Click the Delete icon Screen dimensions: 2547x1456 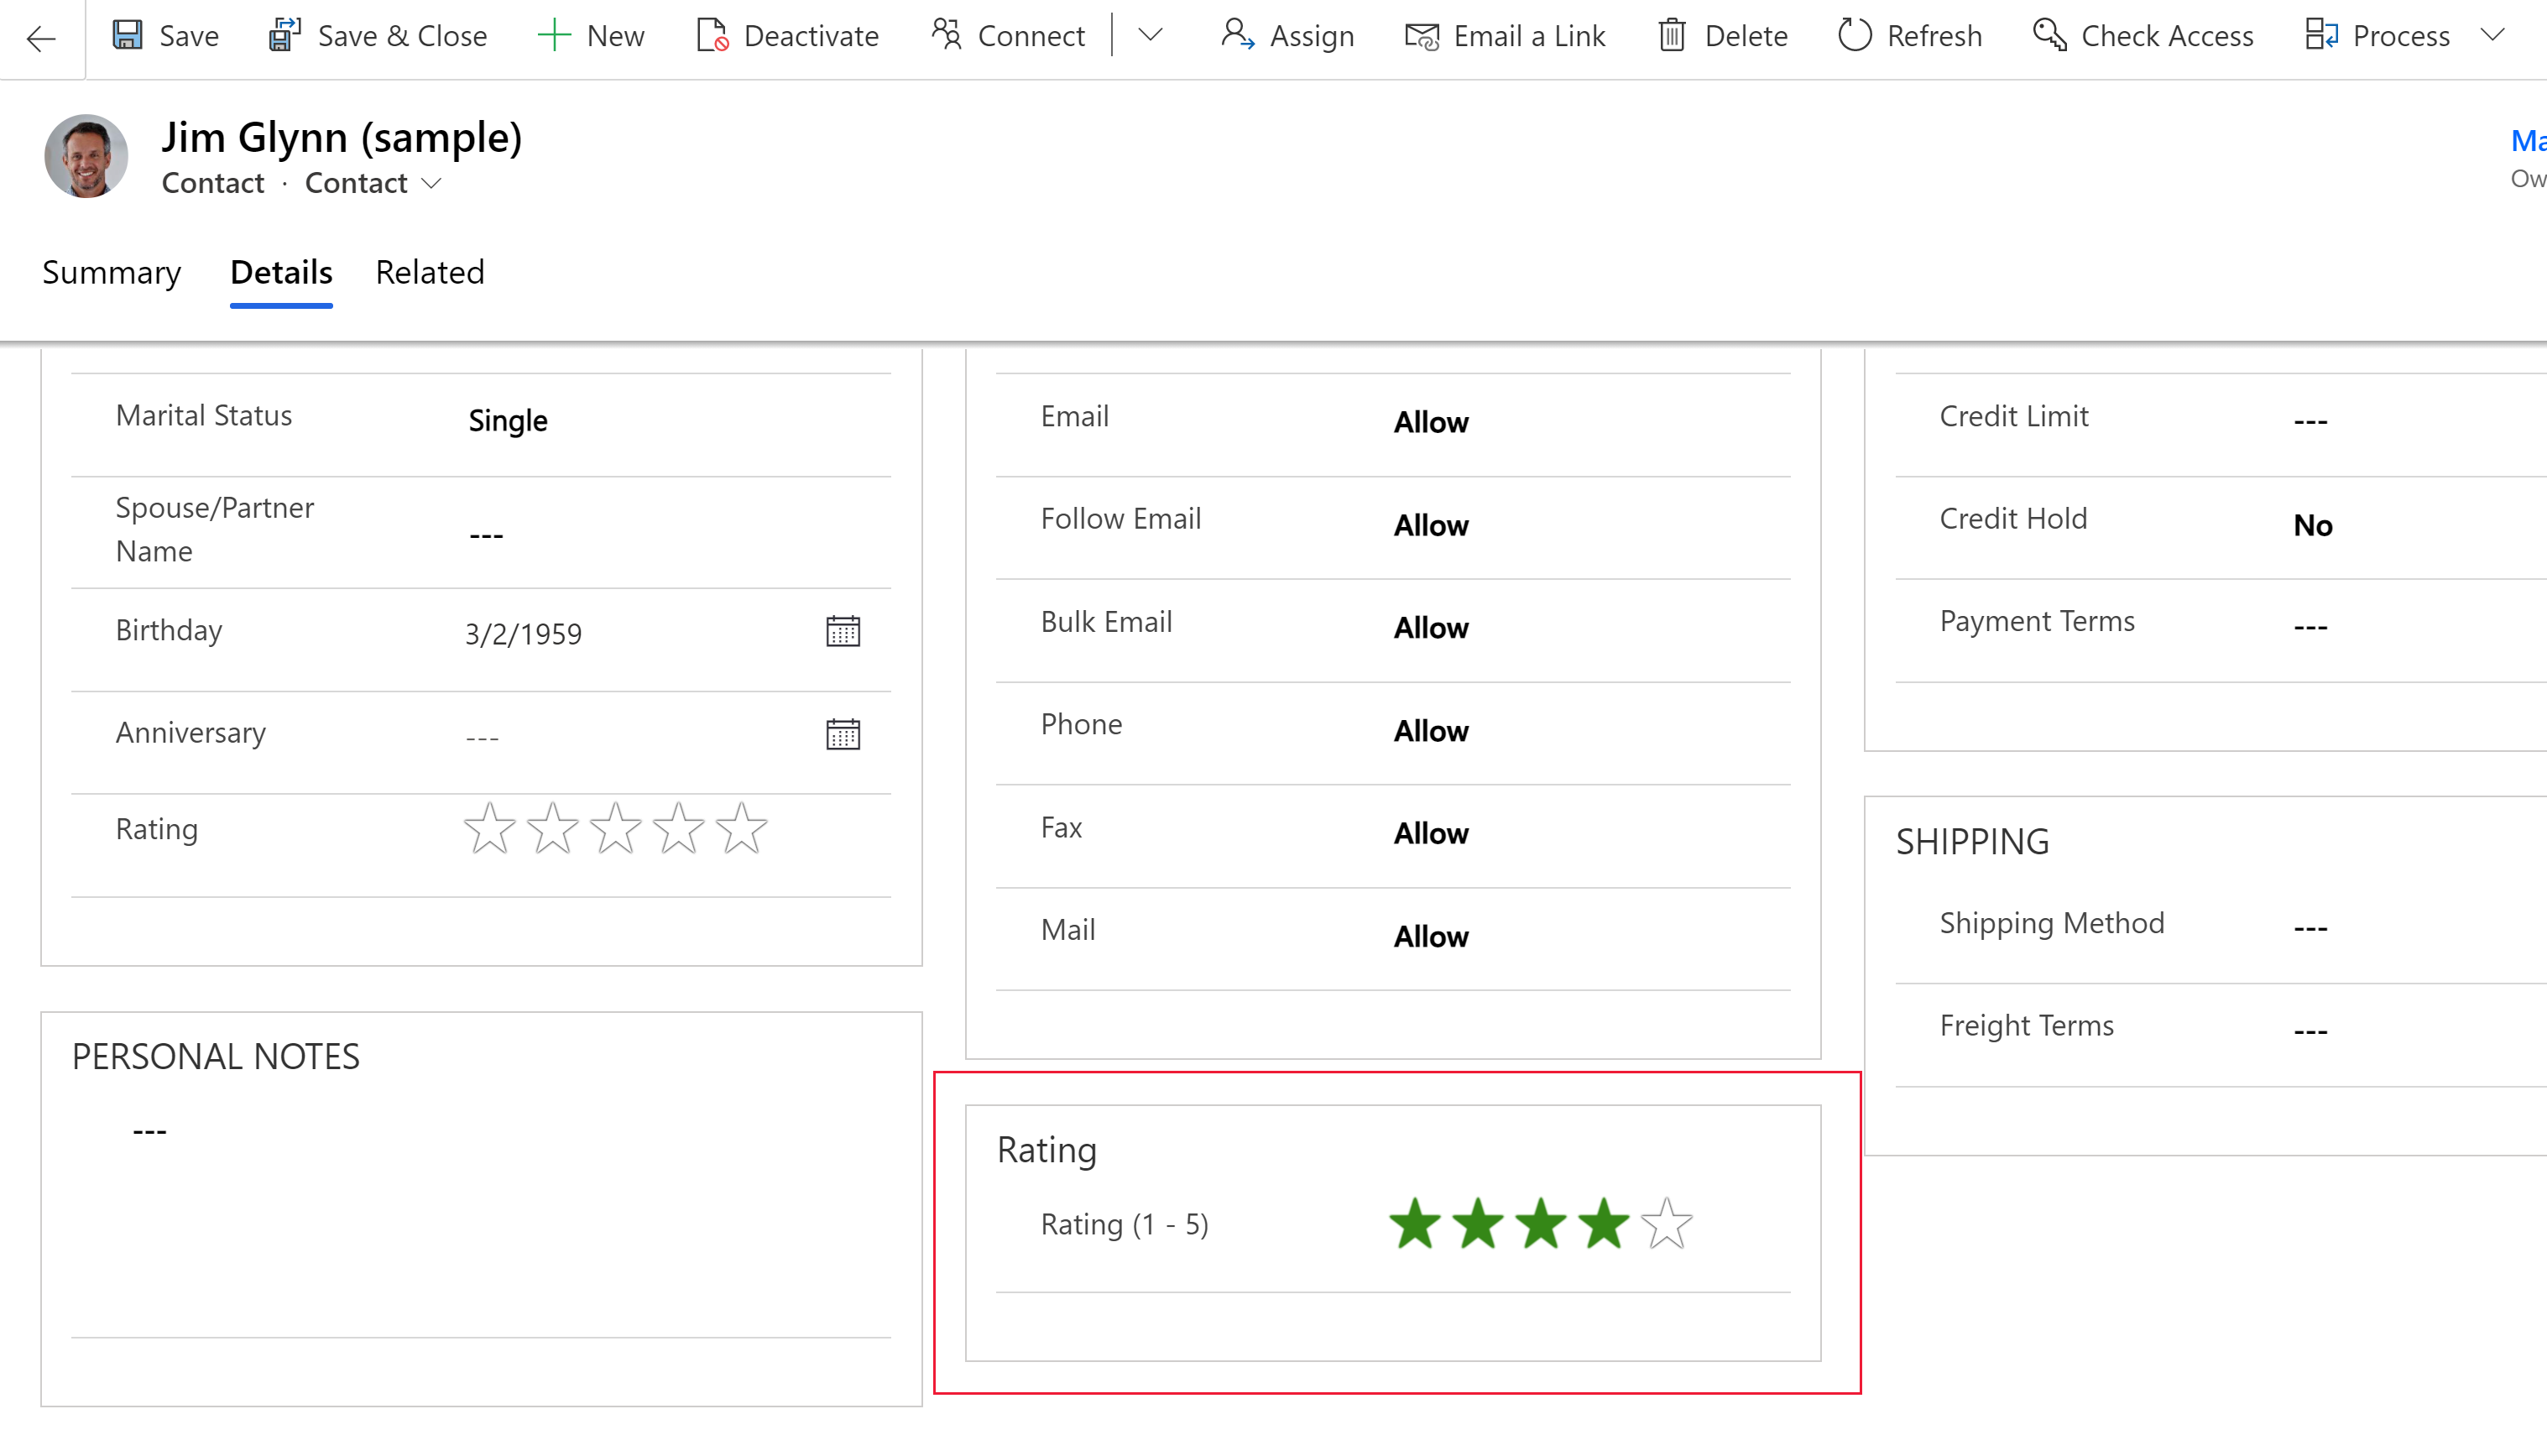coord(1673,35)
